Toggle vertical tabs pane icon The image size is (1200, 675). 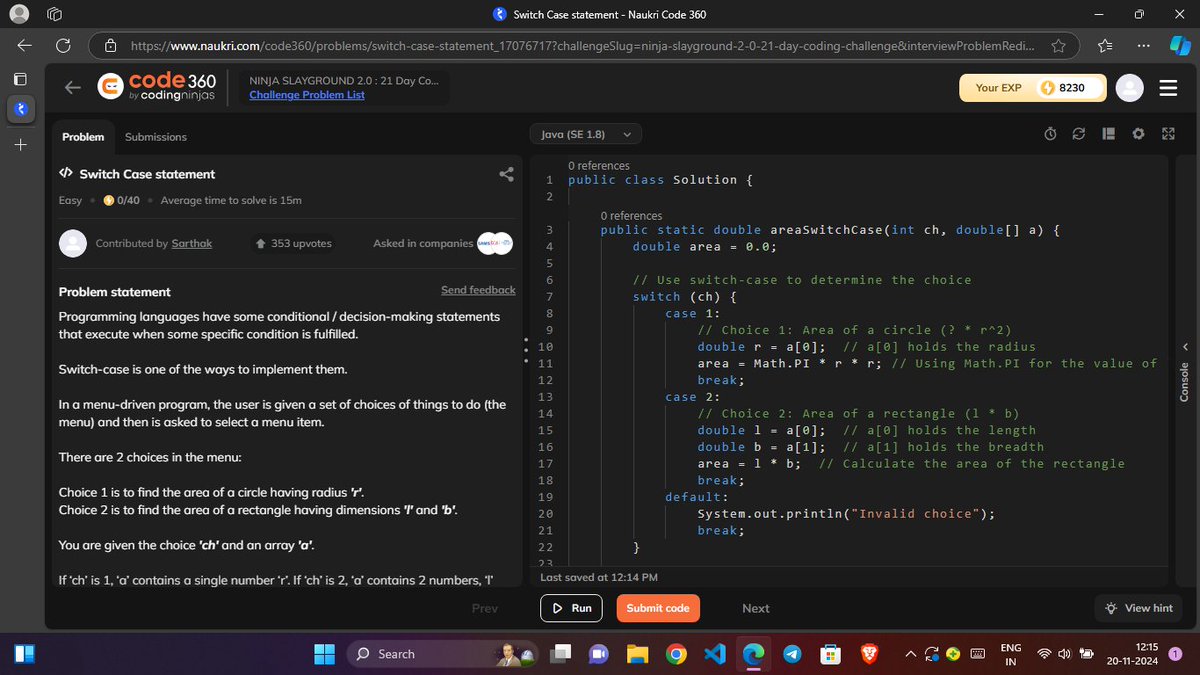[x=21, y=78]
